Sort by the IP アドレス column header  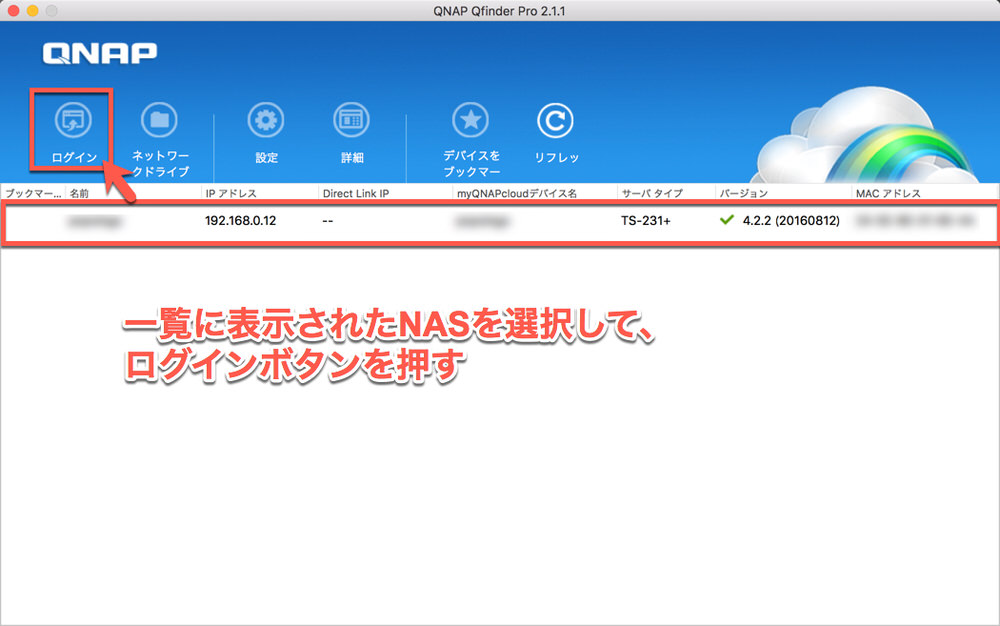click(x=231, y=193)
